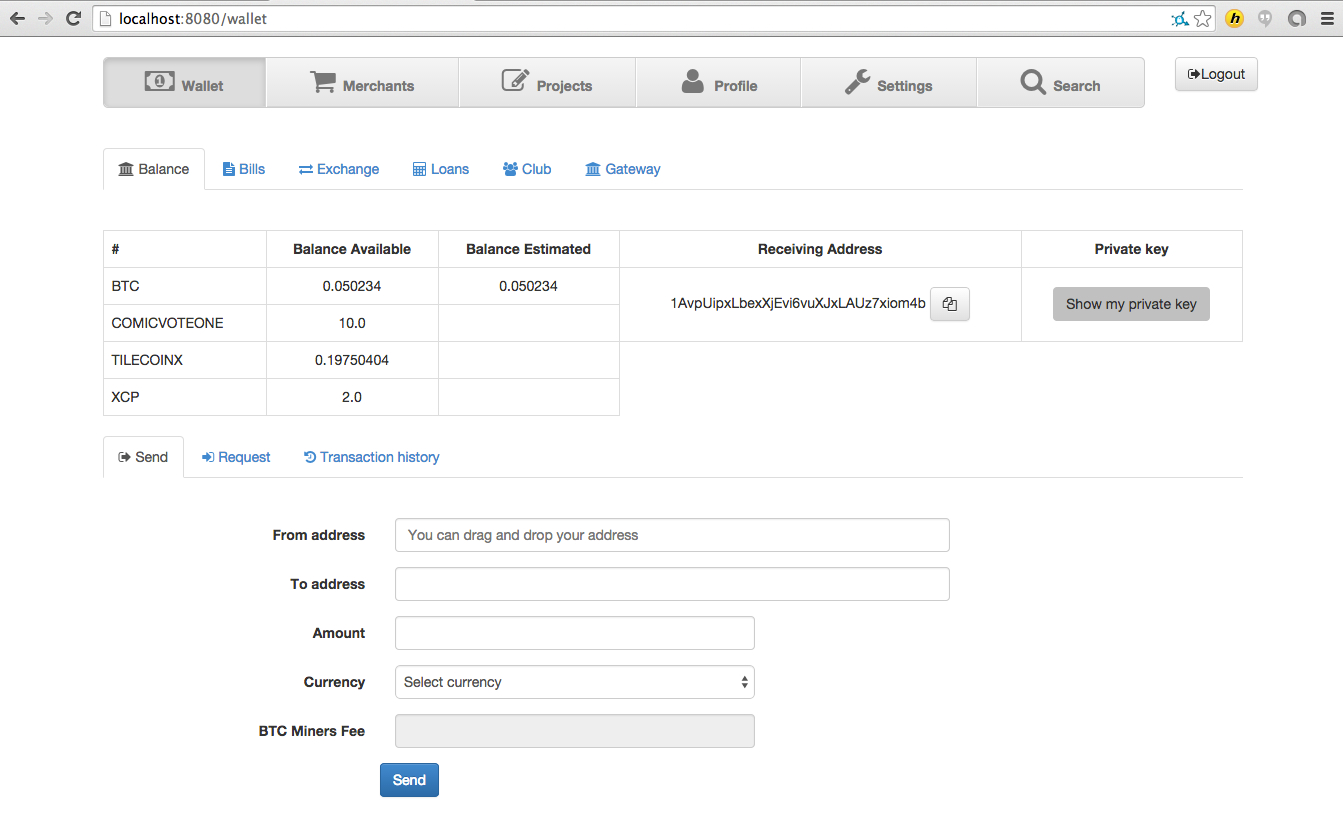Viewport: 1343px width, 815px height.
Task: Click the Private key column header
Action: coord(1132,249)
